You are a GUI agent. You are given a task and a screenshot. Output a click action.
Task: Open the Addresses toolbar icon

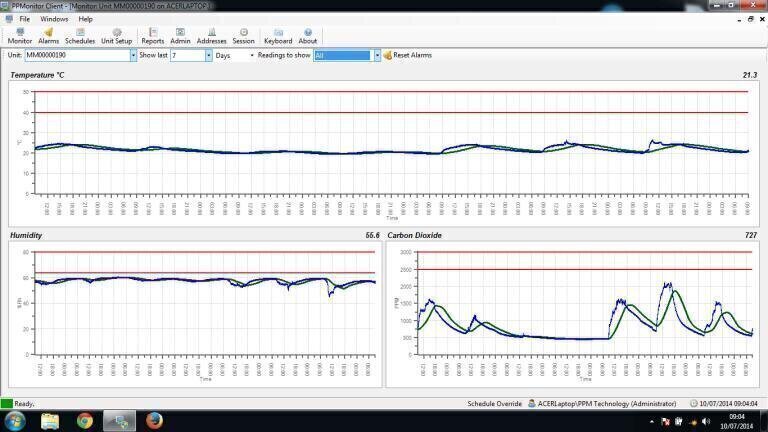[x=212, y=36]
